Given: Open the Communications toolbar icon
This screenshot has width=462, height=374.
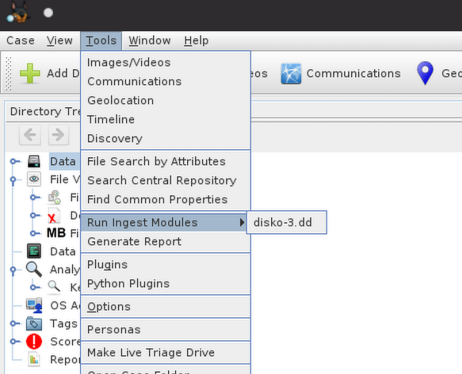Looking at the screenshot, I should pos(291,73).
